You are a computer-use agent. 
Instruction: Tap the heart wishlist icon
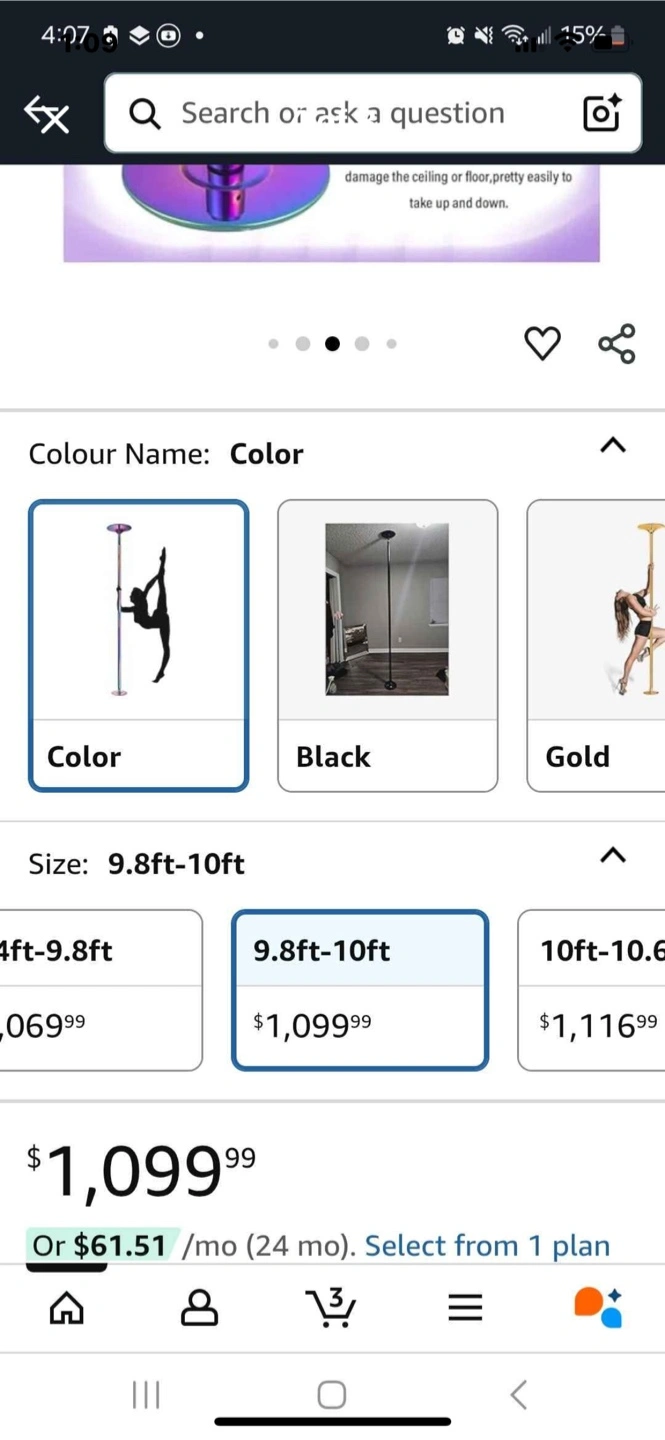[x=542, y=344]
